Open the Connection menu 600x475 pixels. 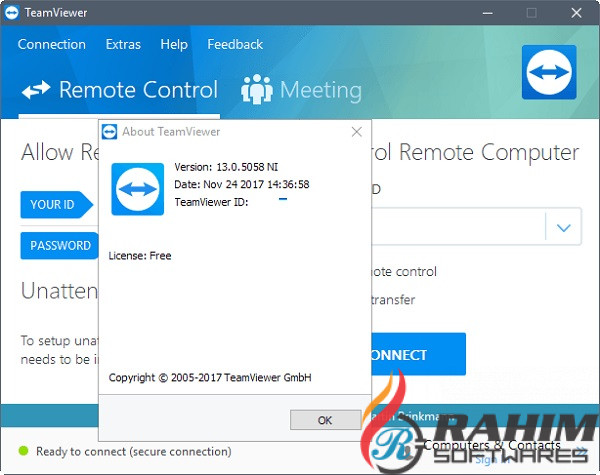point(52,44)
